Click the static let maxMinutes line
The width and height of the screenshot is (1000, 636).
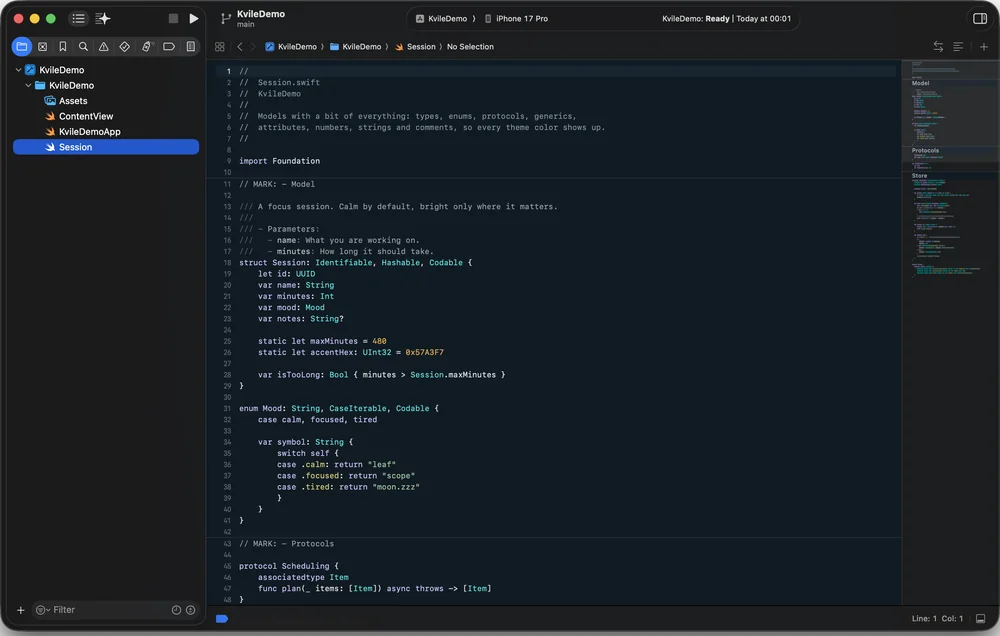(x=322, y=341)
